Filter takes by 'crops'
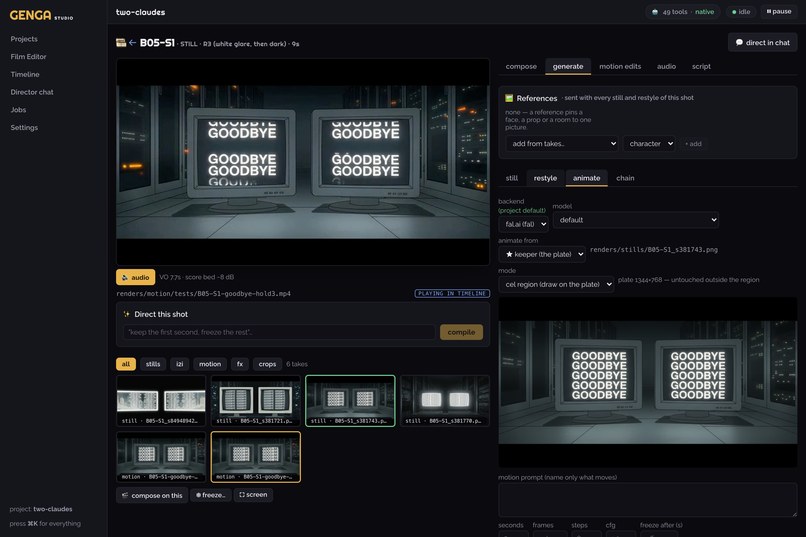This screenshot has width=806, height=537. point(267,364)
